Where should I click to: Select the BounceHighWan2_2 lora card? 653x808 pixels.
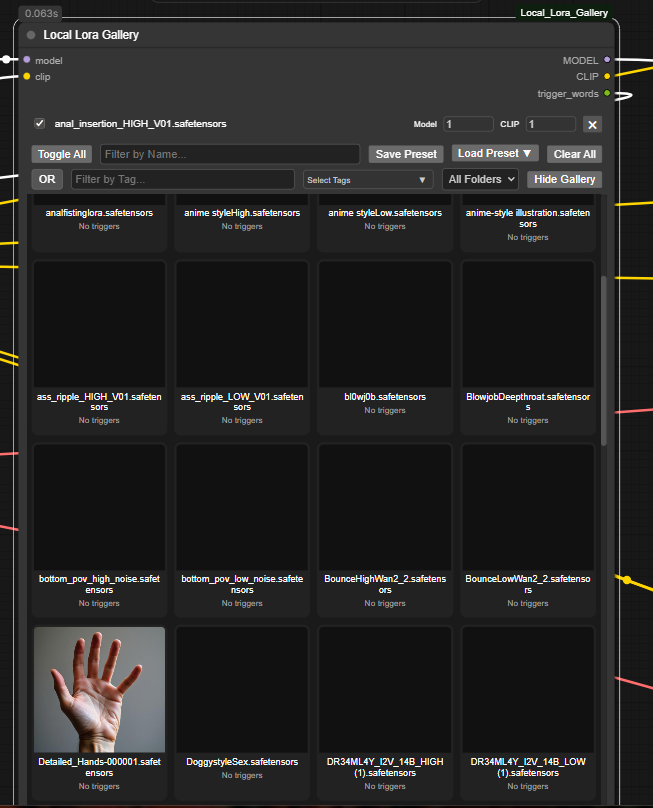[x=385, y=530]
